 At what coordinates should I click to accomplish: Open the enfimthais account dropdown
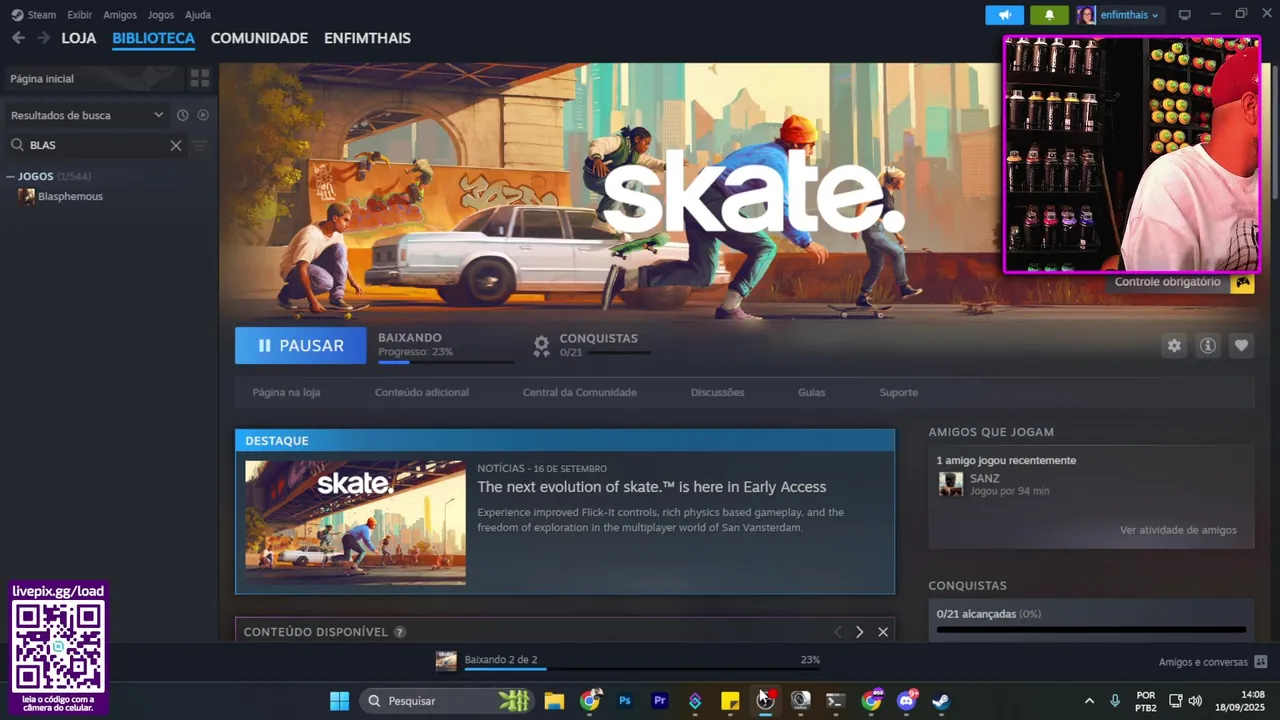point(1129,15)
